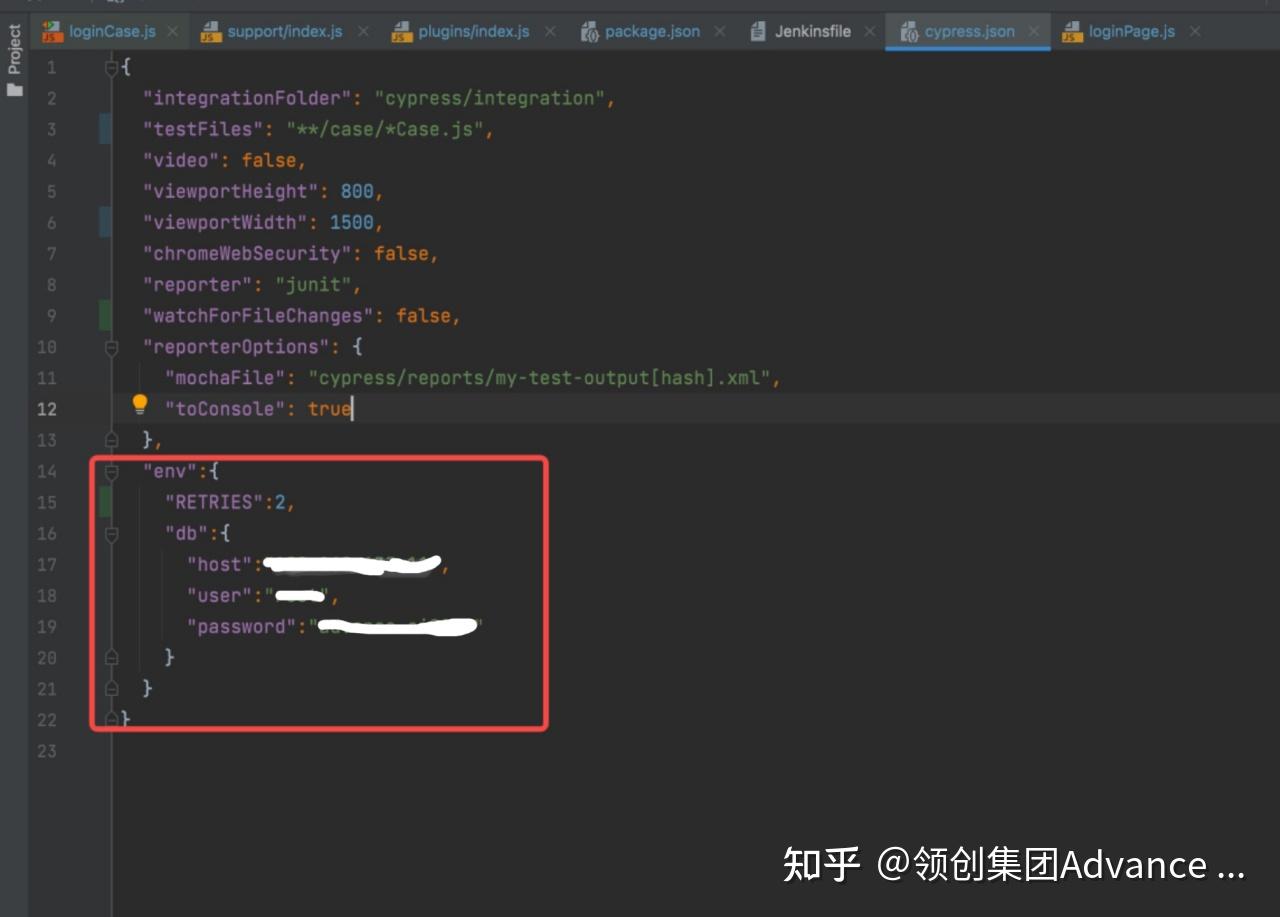
Task: Click the green change marker beside line 15
Action: (x=105, y=501)
